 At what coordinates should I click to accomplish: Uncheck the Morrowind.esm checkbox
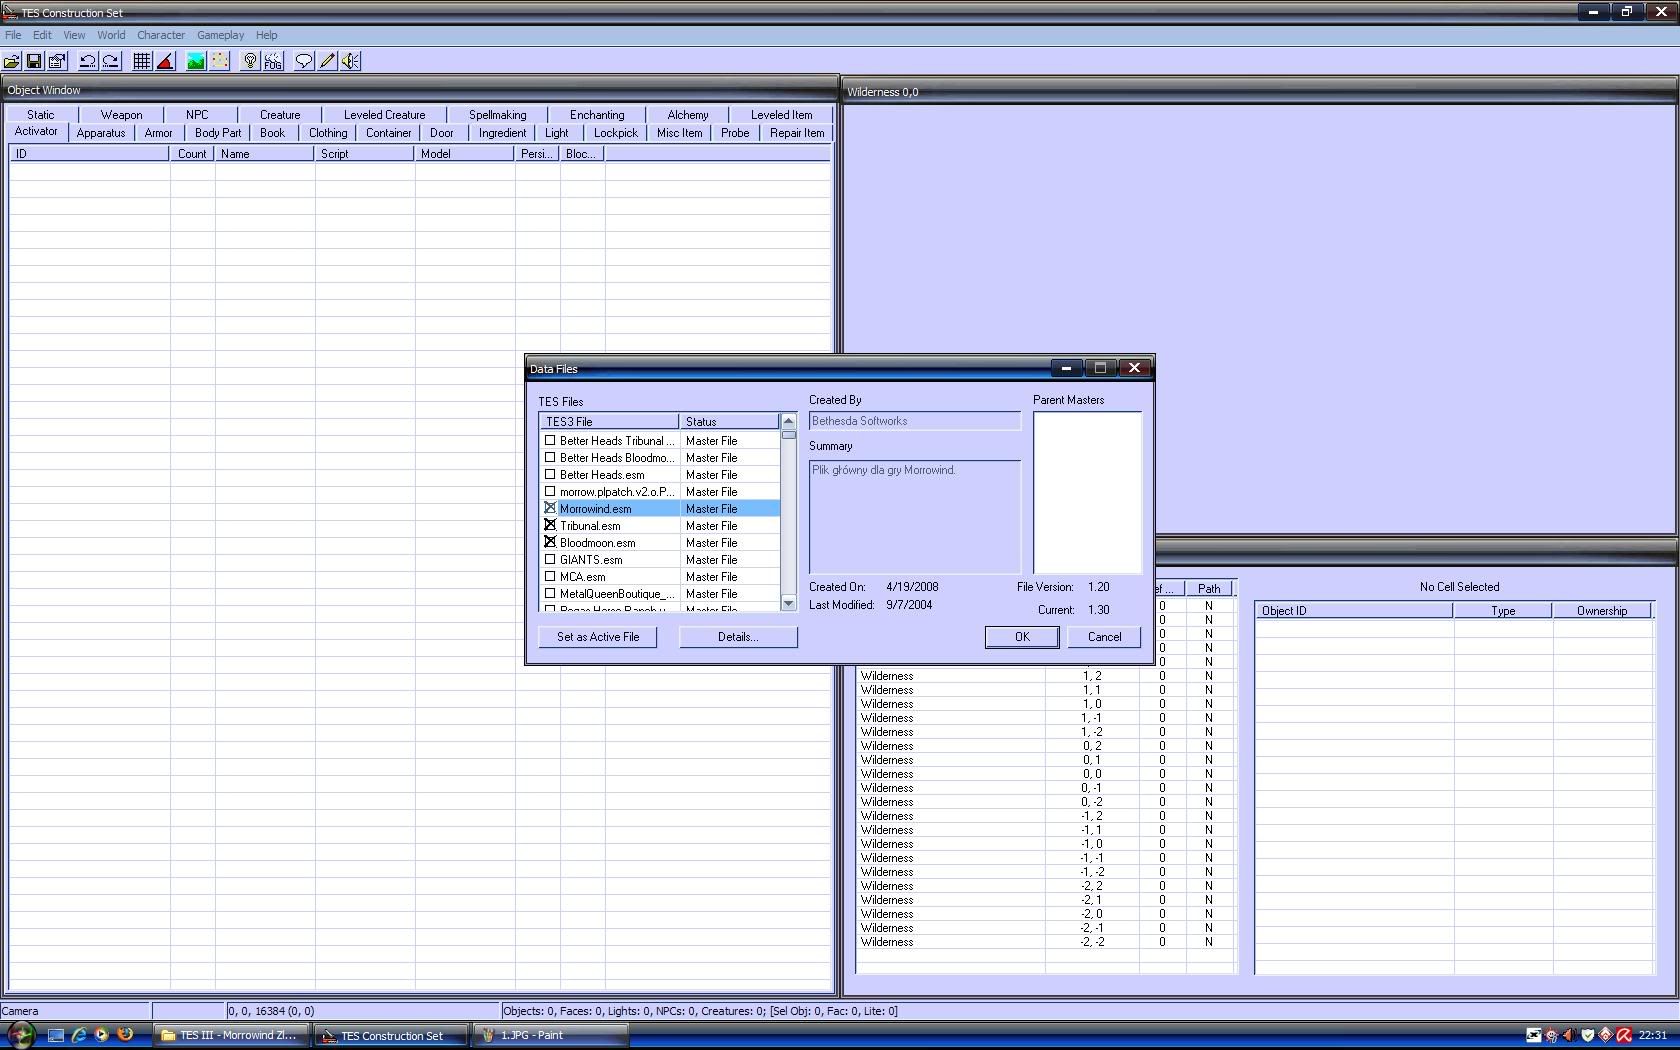click(550, 508)
